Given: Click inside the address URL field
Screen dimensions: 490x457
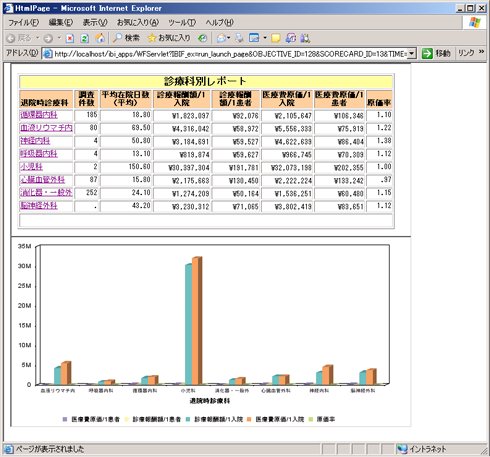Looking at the screenshot, I should coord(230,54).
